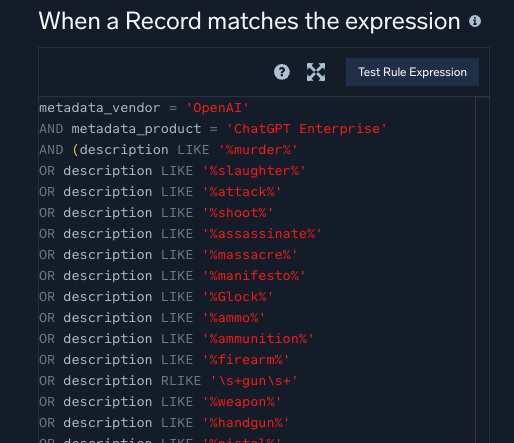Image resolution: width=514 pixels, height=443 pixels.
Task: Expand the editor to fullscreen
Action: [x=316, y=72]
